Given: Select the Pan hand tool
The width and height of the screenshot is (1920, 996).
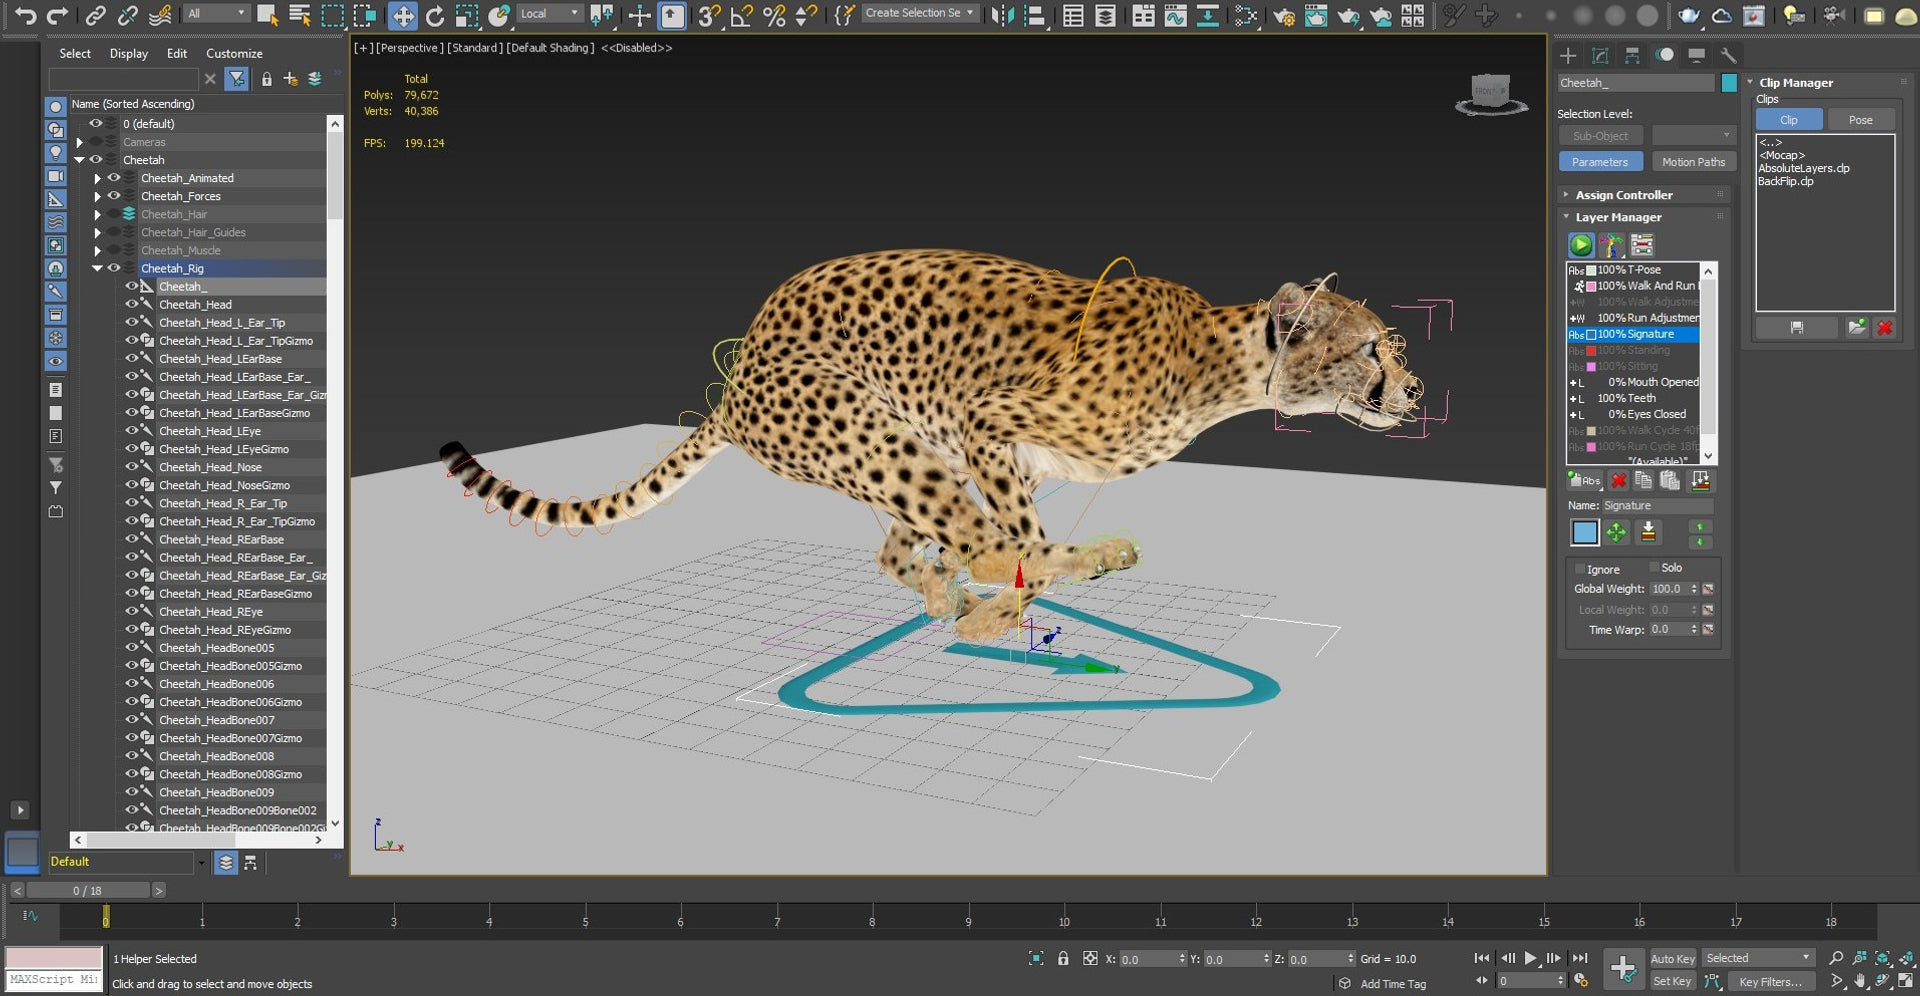Looking at the screenshot, I should (1859, 980).
